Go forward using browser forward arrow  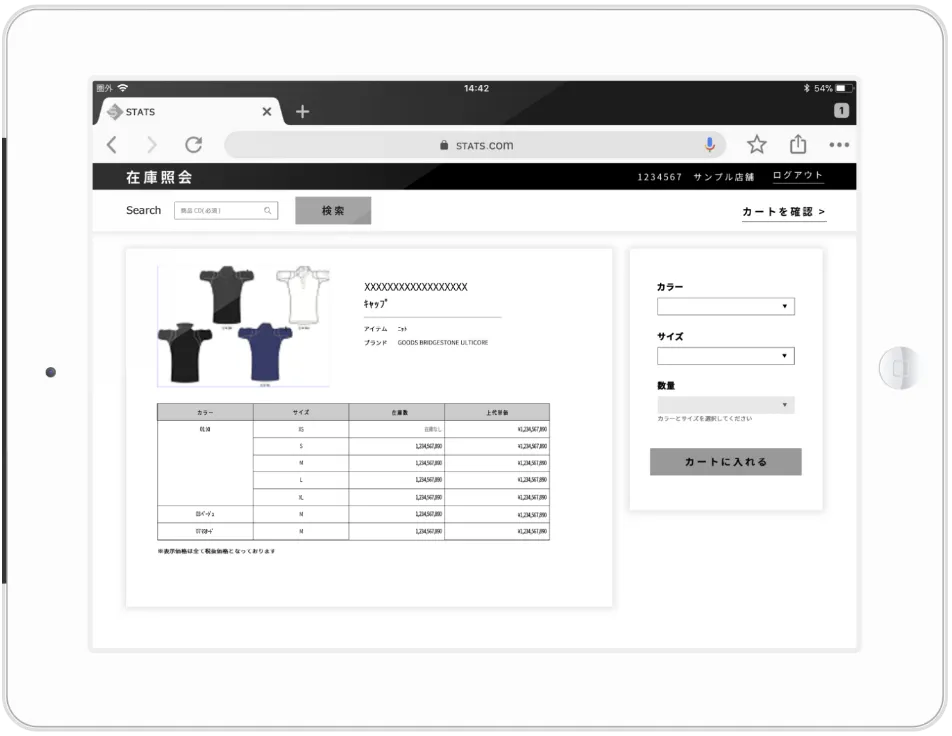(x=152, y=145)
